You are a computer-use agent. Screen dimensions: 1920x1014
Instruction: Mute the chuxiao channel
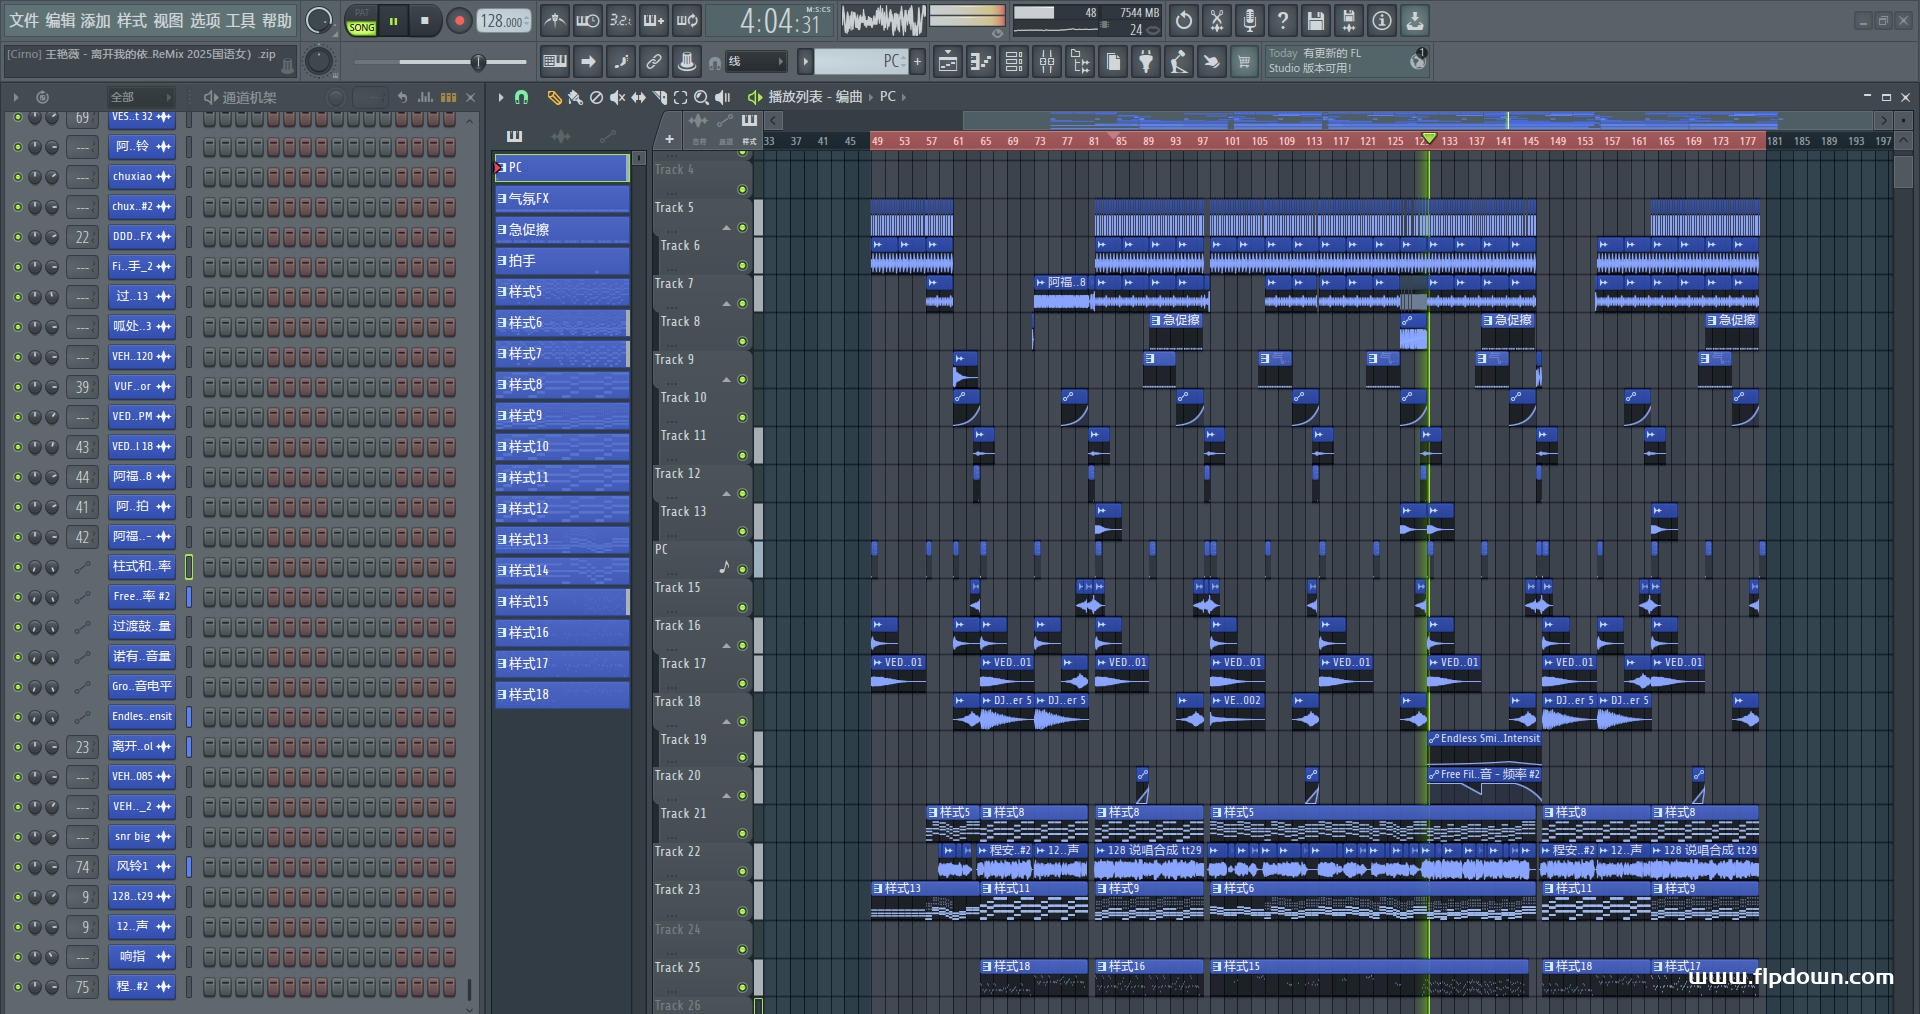pyautogui.click(x=17, y=177)
